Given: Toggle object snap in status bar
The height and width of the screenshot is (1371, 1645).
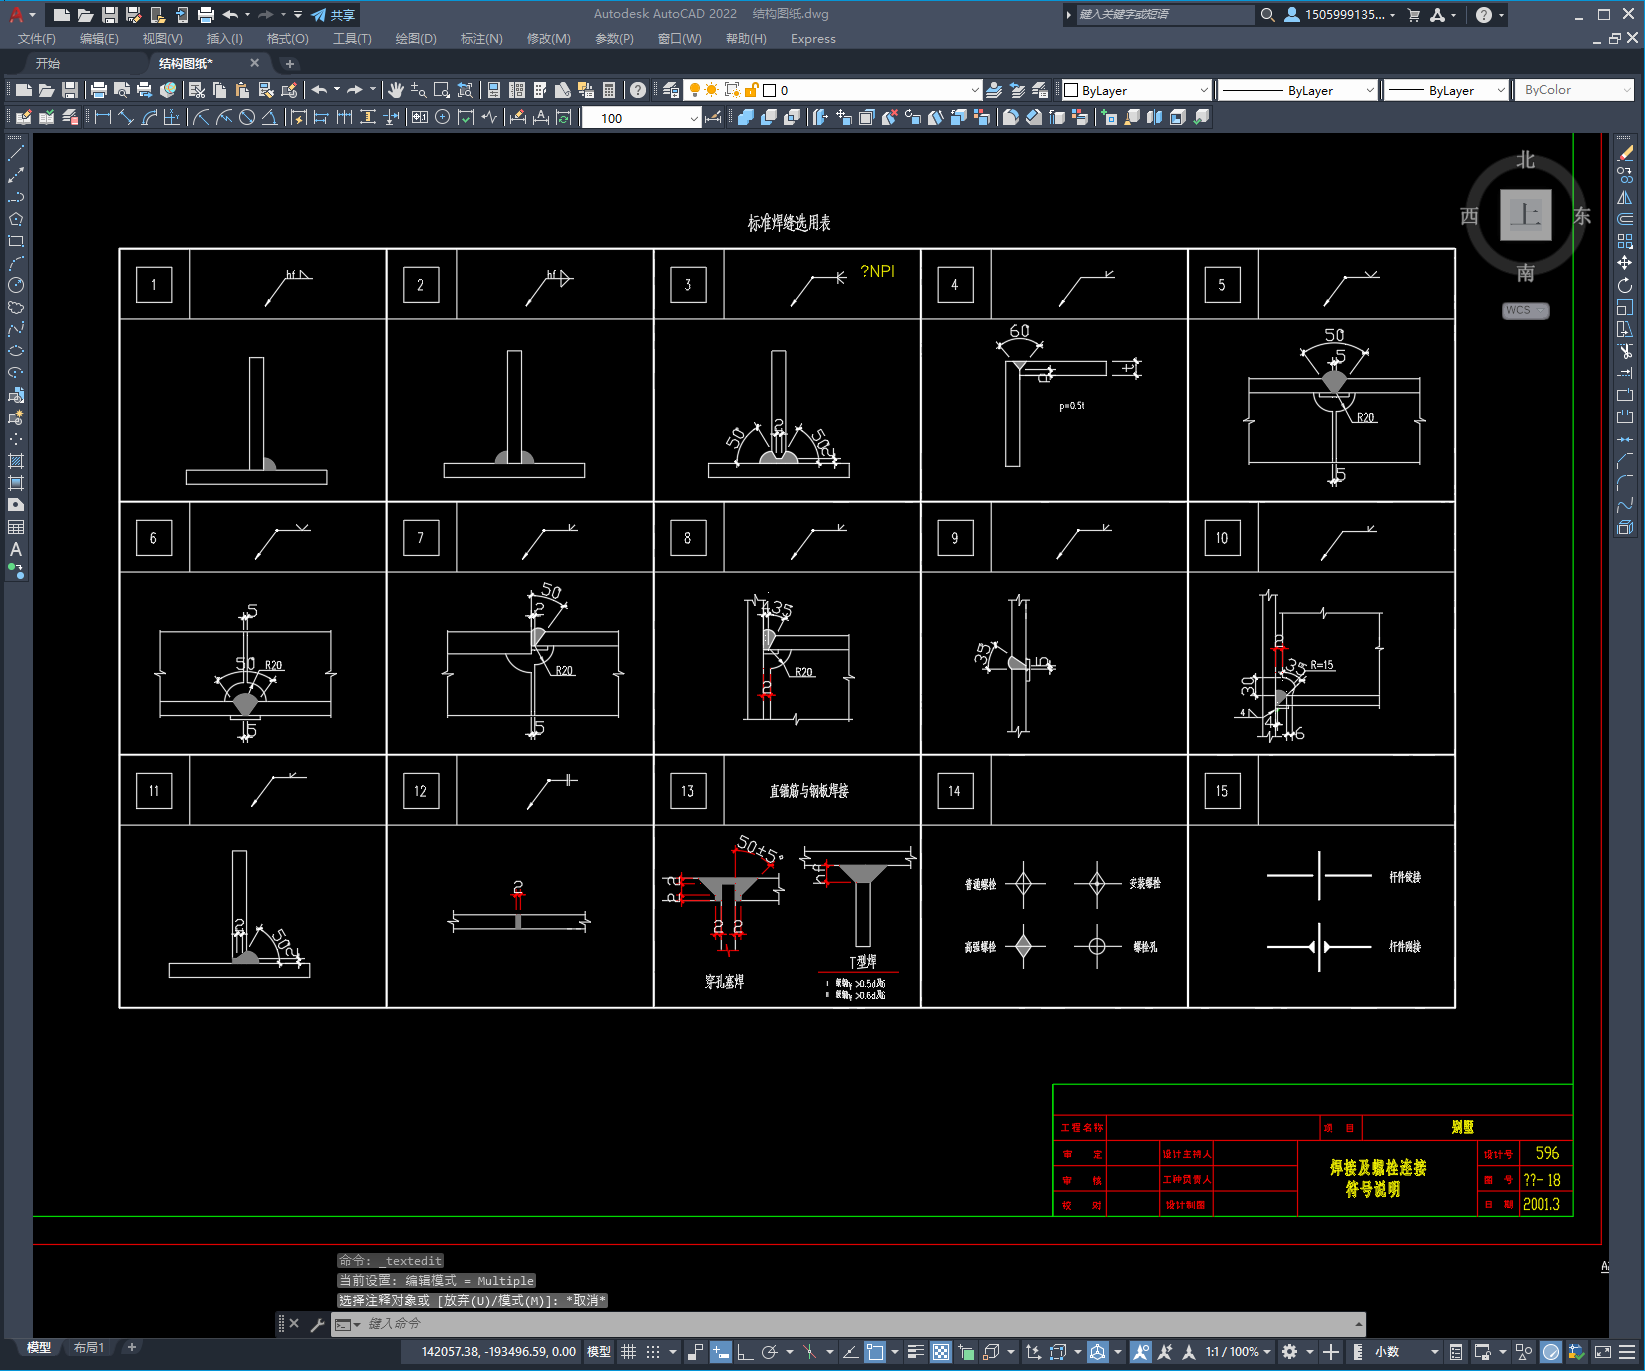Looking at the screenshot, I should click(875, 1352).
